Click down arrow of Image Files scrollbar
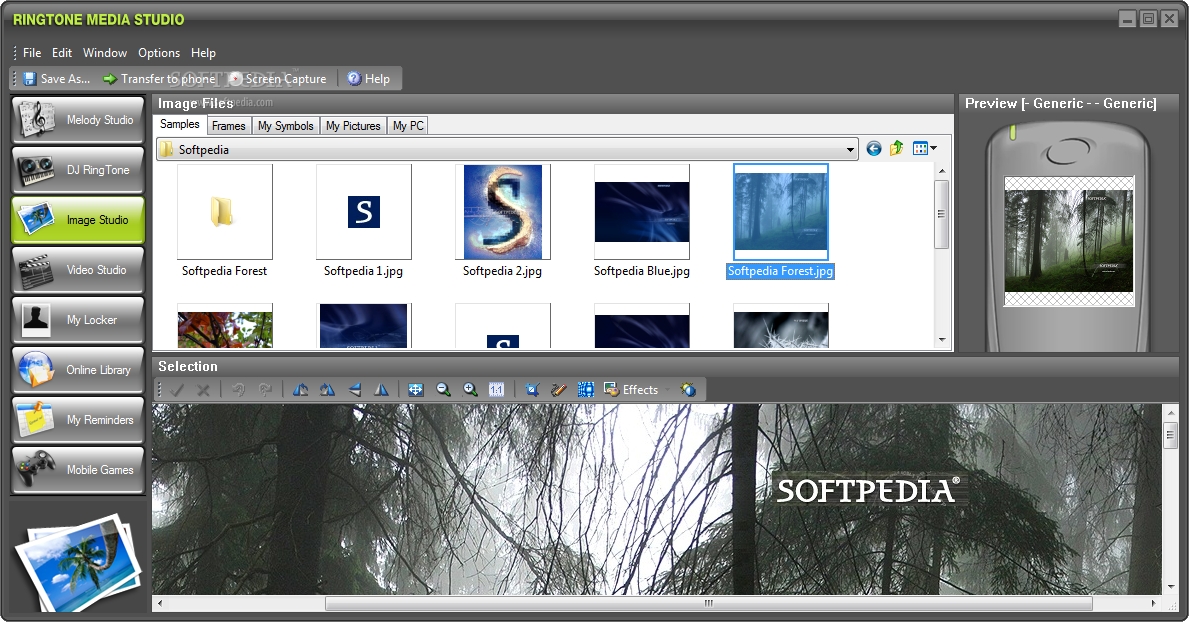Viewport: 1189px width, 622px height. tap(941, 340)
